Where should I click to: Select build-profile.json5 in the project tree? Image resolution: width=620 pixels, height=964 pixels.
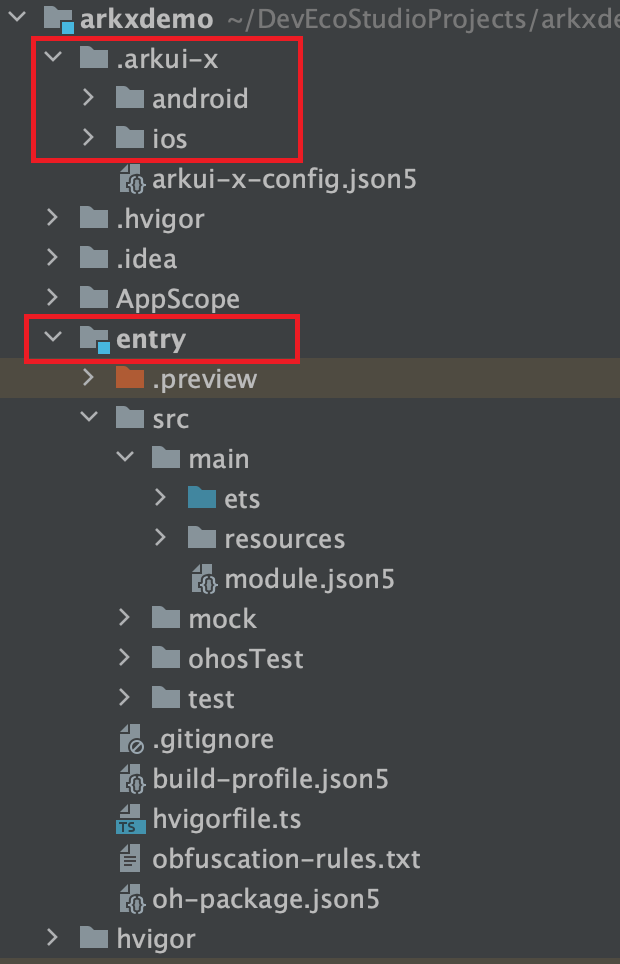tap(270, 779)
